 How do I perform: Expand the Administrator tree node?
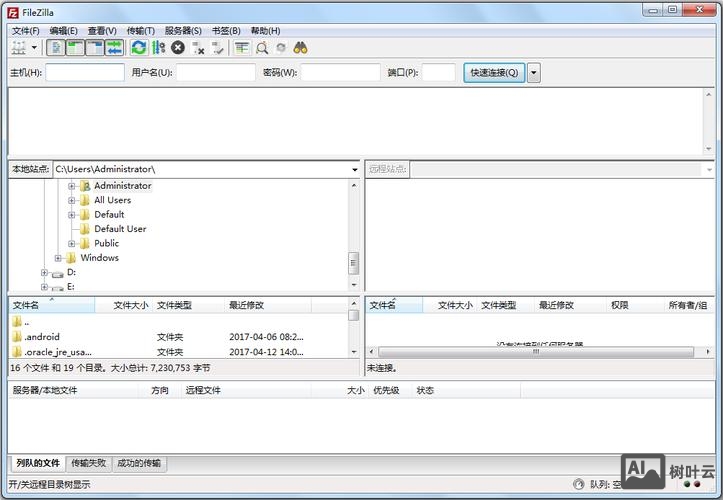coord(71,186)
